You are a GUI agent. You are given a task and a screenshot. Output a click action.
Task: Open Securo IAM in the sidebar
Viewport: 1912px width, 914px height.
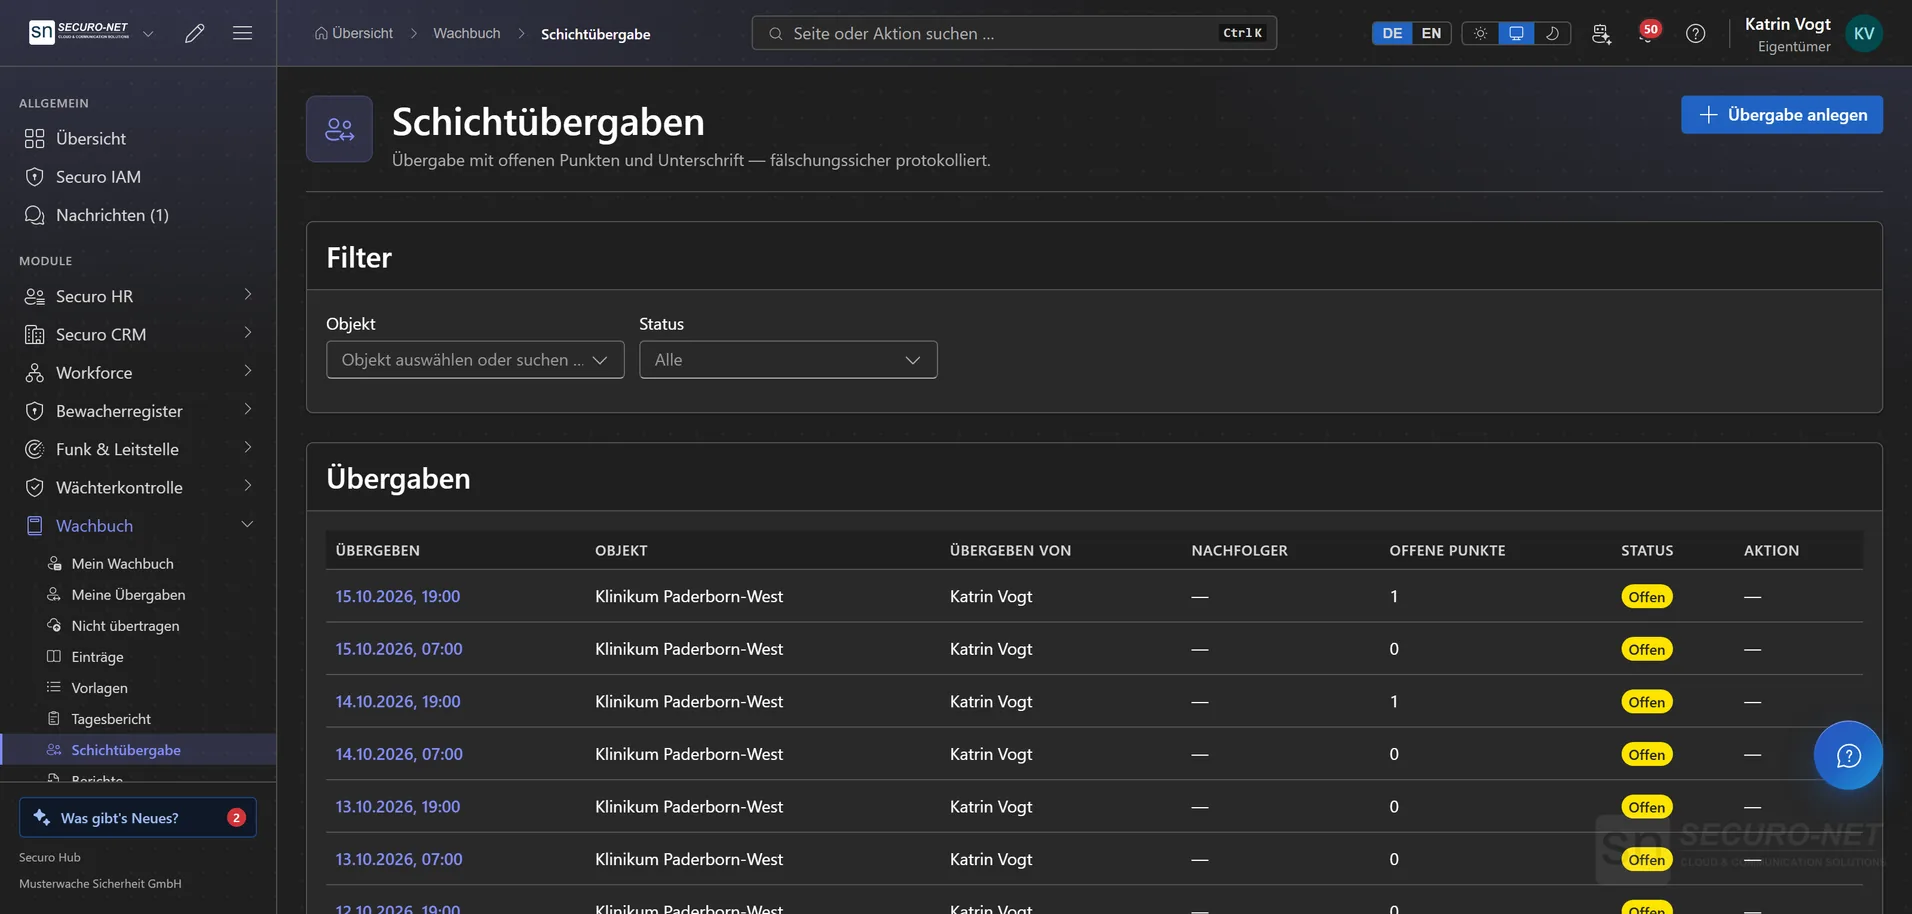pos(138,176)
